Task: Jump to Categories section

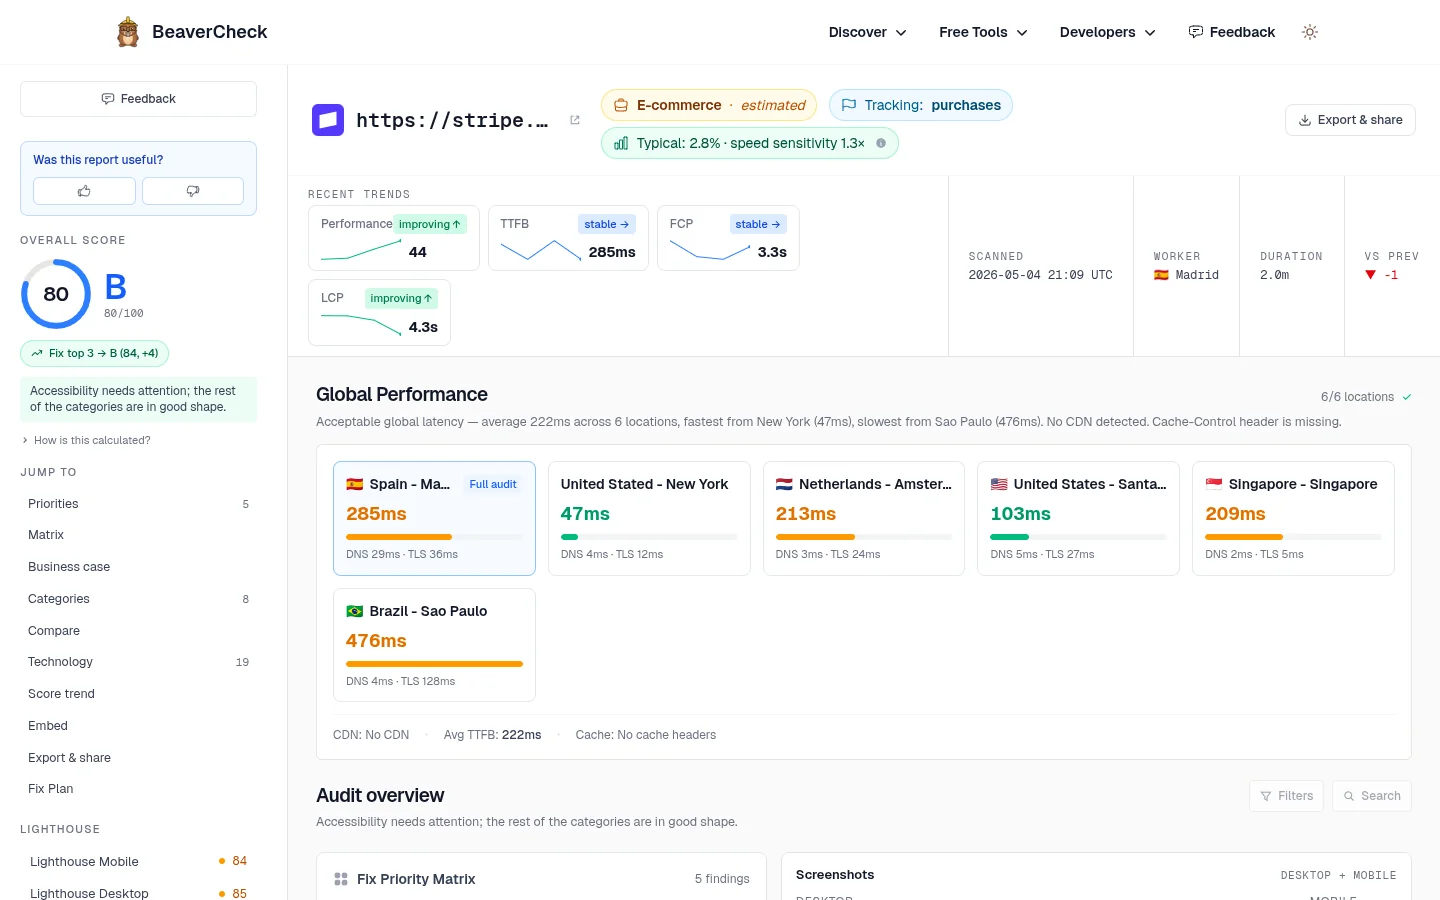Action: 138,599
